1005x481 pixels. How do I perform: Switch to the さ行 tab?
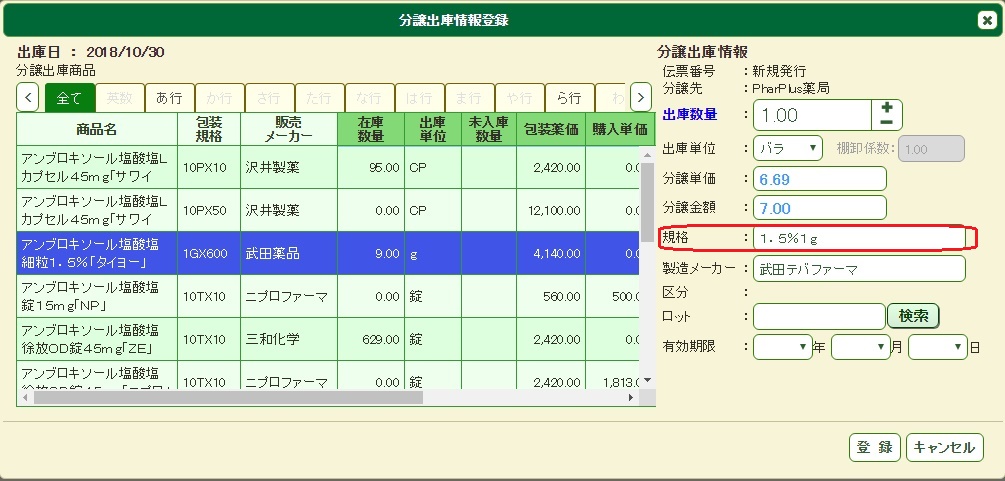pyautogui.click(x=270, y=98)
